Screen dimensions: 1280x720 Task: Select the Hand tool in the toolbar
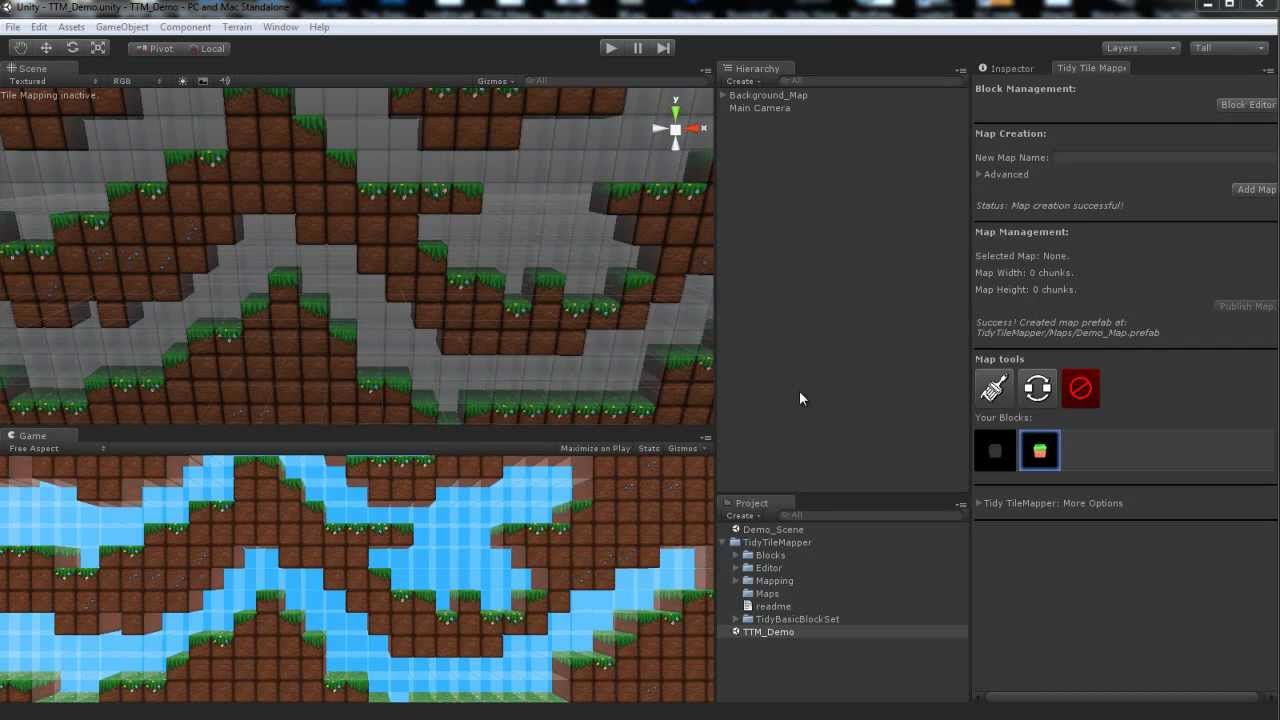point(21,48)
